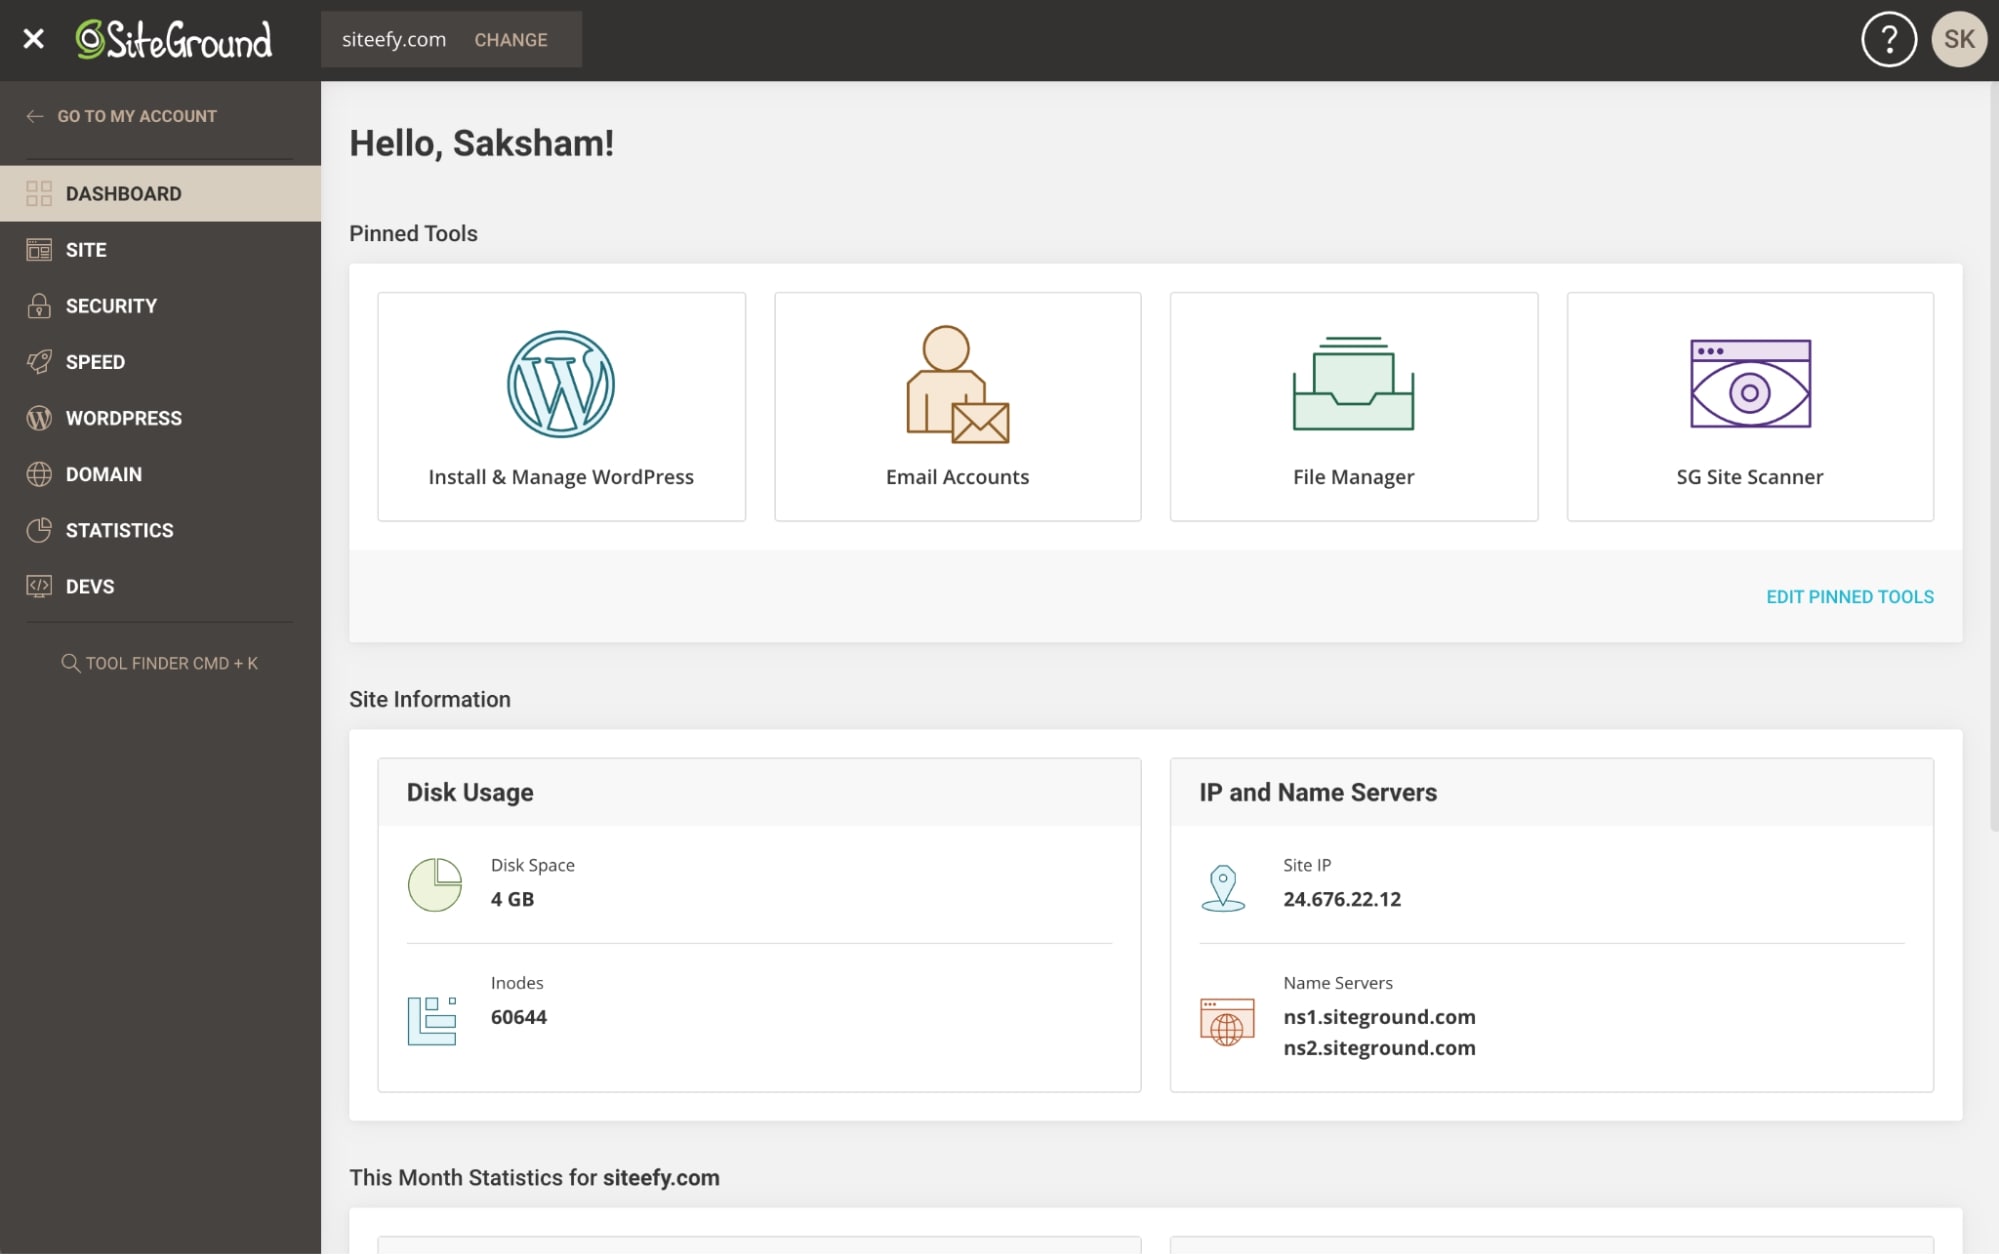Open SG Site Scanner tool
The height and width of the screenshot is (1255, 1999).
pos(1749,405)
